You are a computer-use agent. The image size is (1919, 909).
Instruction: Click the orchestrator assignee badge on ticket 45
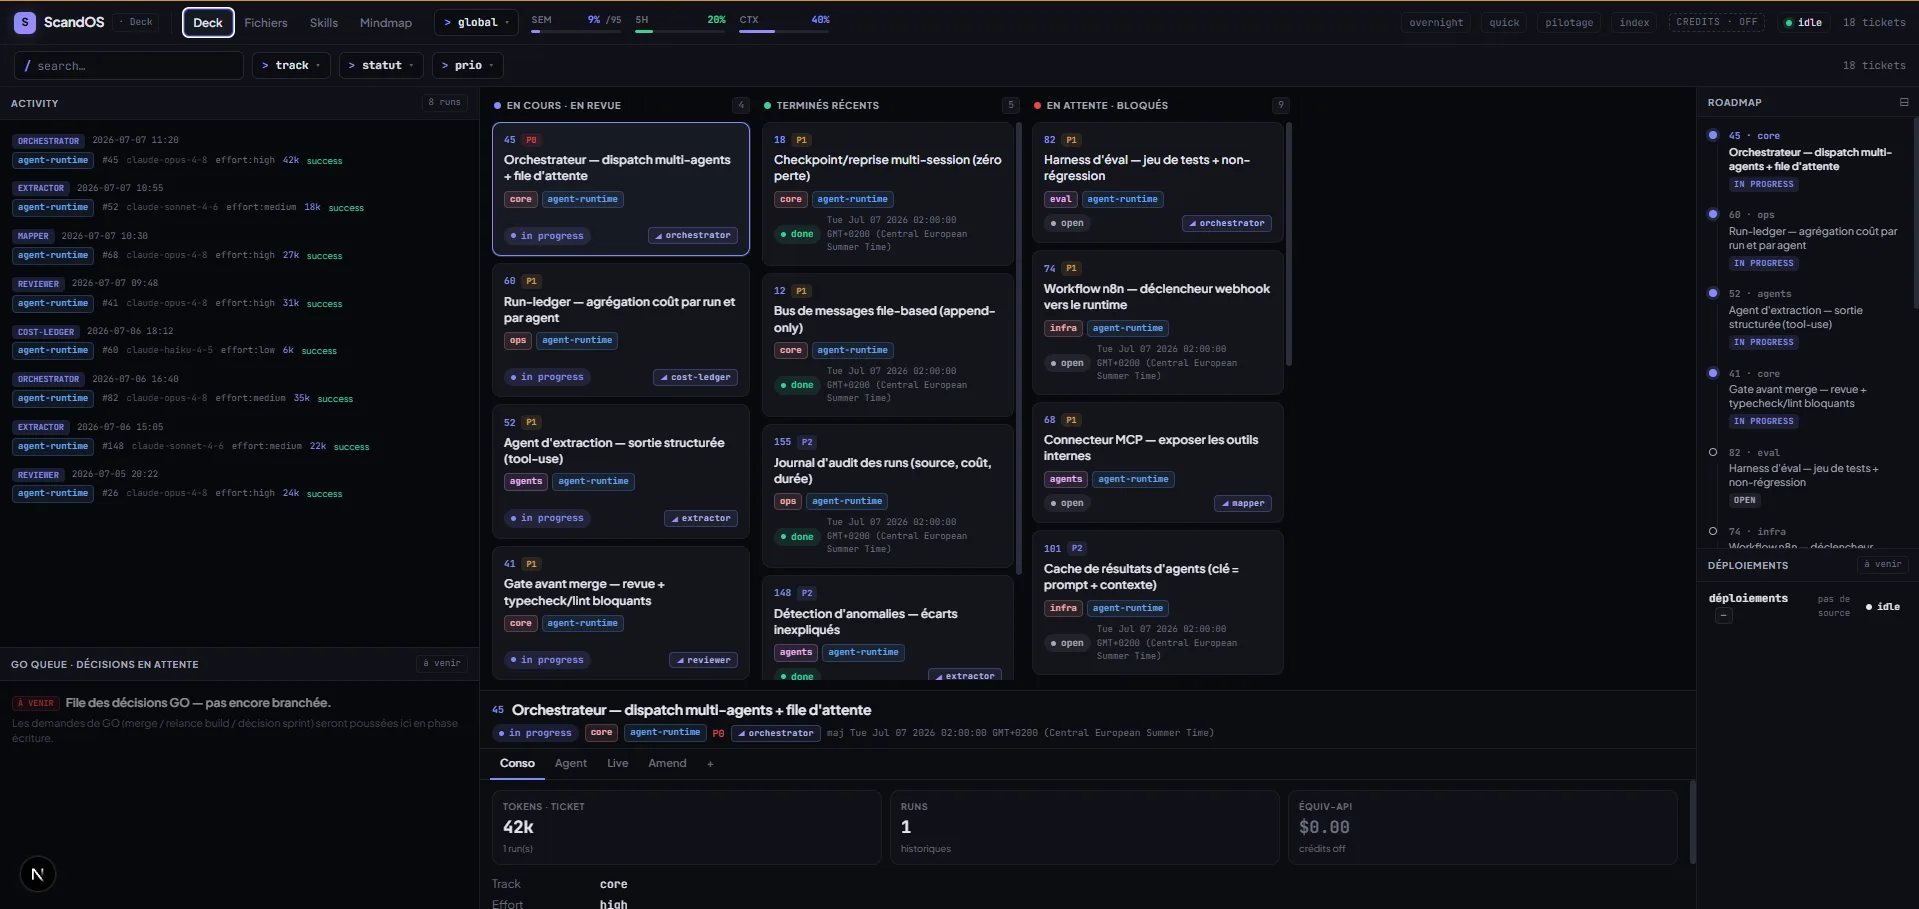(693, 236)
